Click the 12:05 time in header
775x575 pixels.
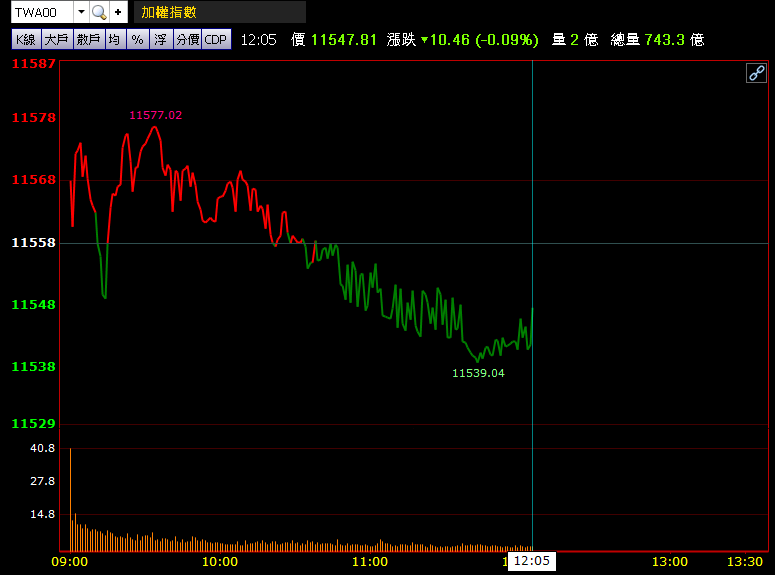[x=258, y=40]
